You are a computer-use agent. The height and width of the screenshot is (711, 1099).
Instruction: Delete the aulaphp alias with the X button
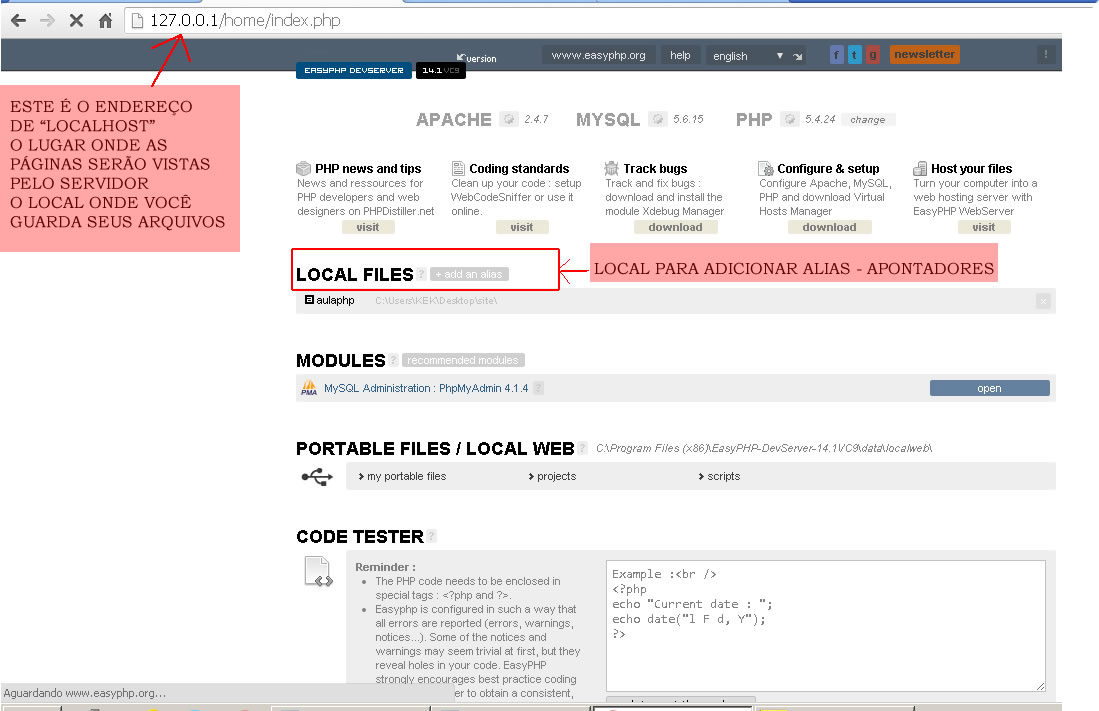click(x=1043, y=301)
